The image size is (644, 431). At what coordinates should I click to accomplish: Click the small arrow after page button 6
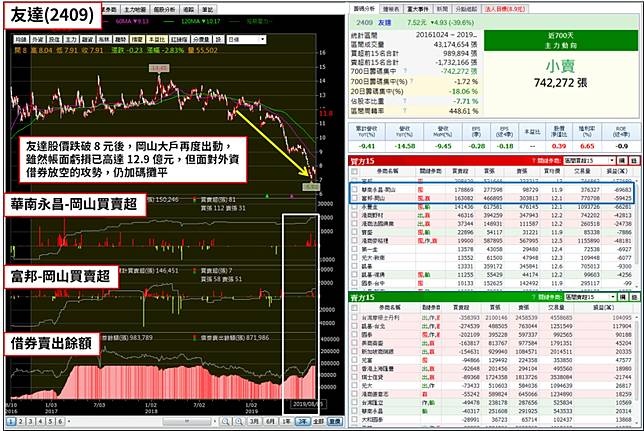coord(69,421)
